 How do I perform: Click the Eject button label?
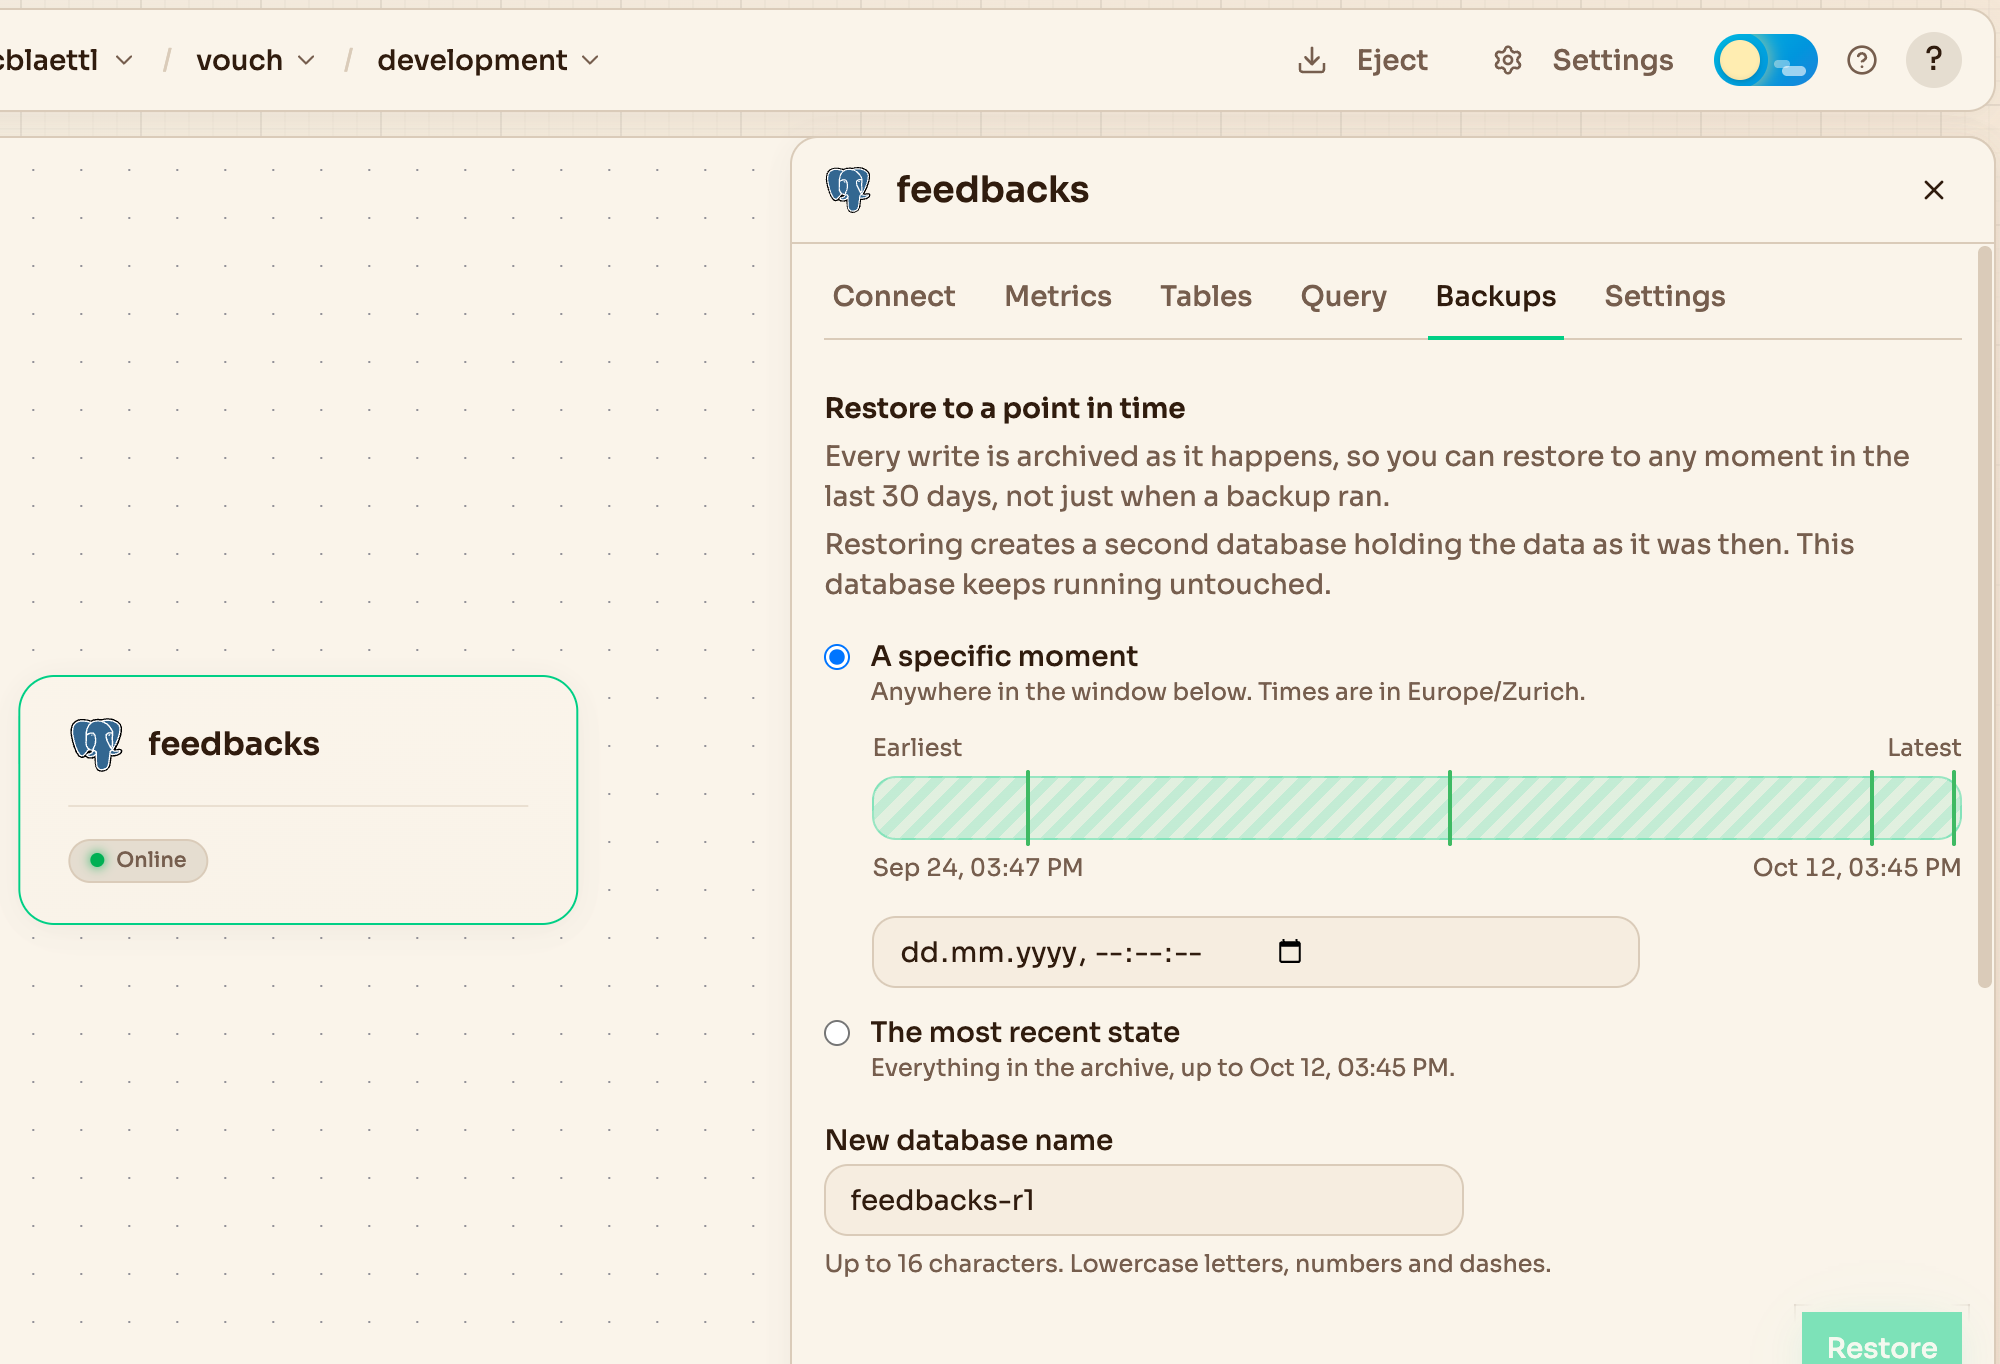(1392, 60)
